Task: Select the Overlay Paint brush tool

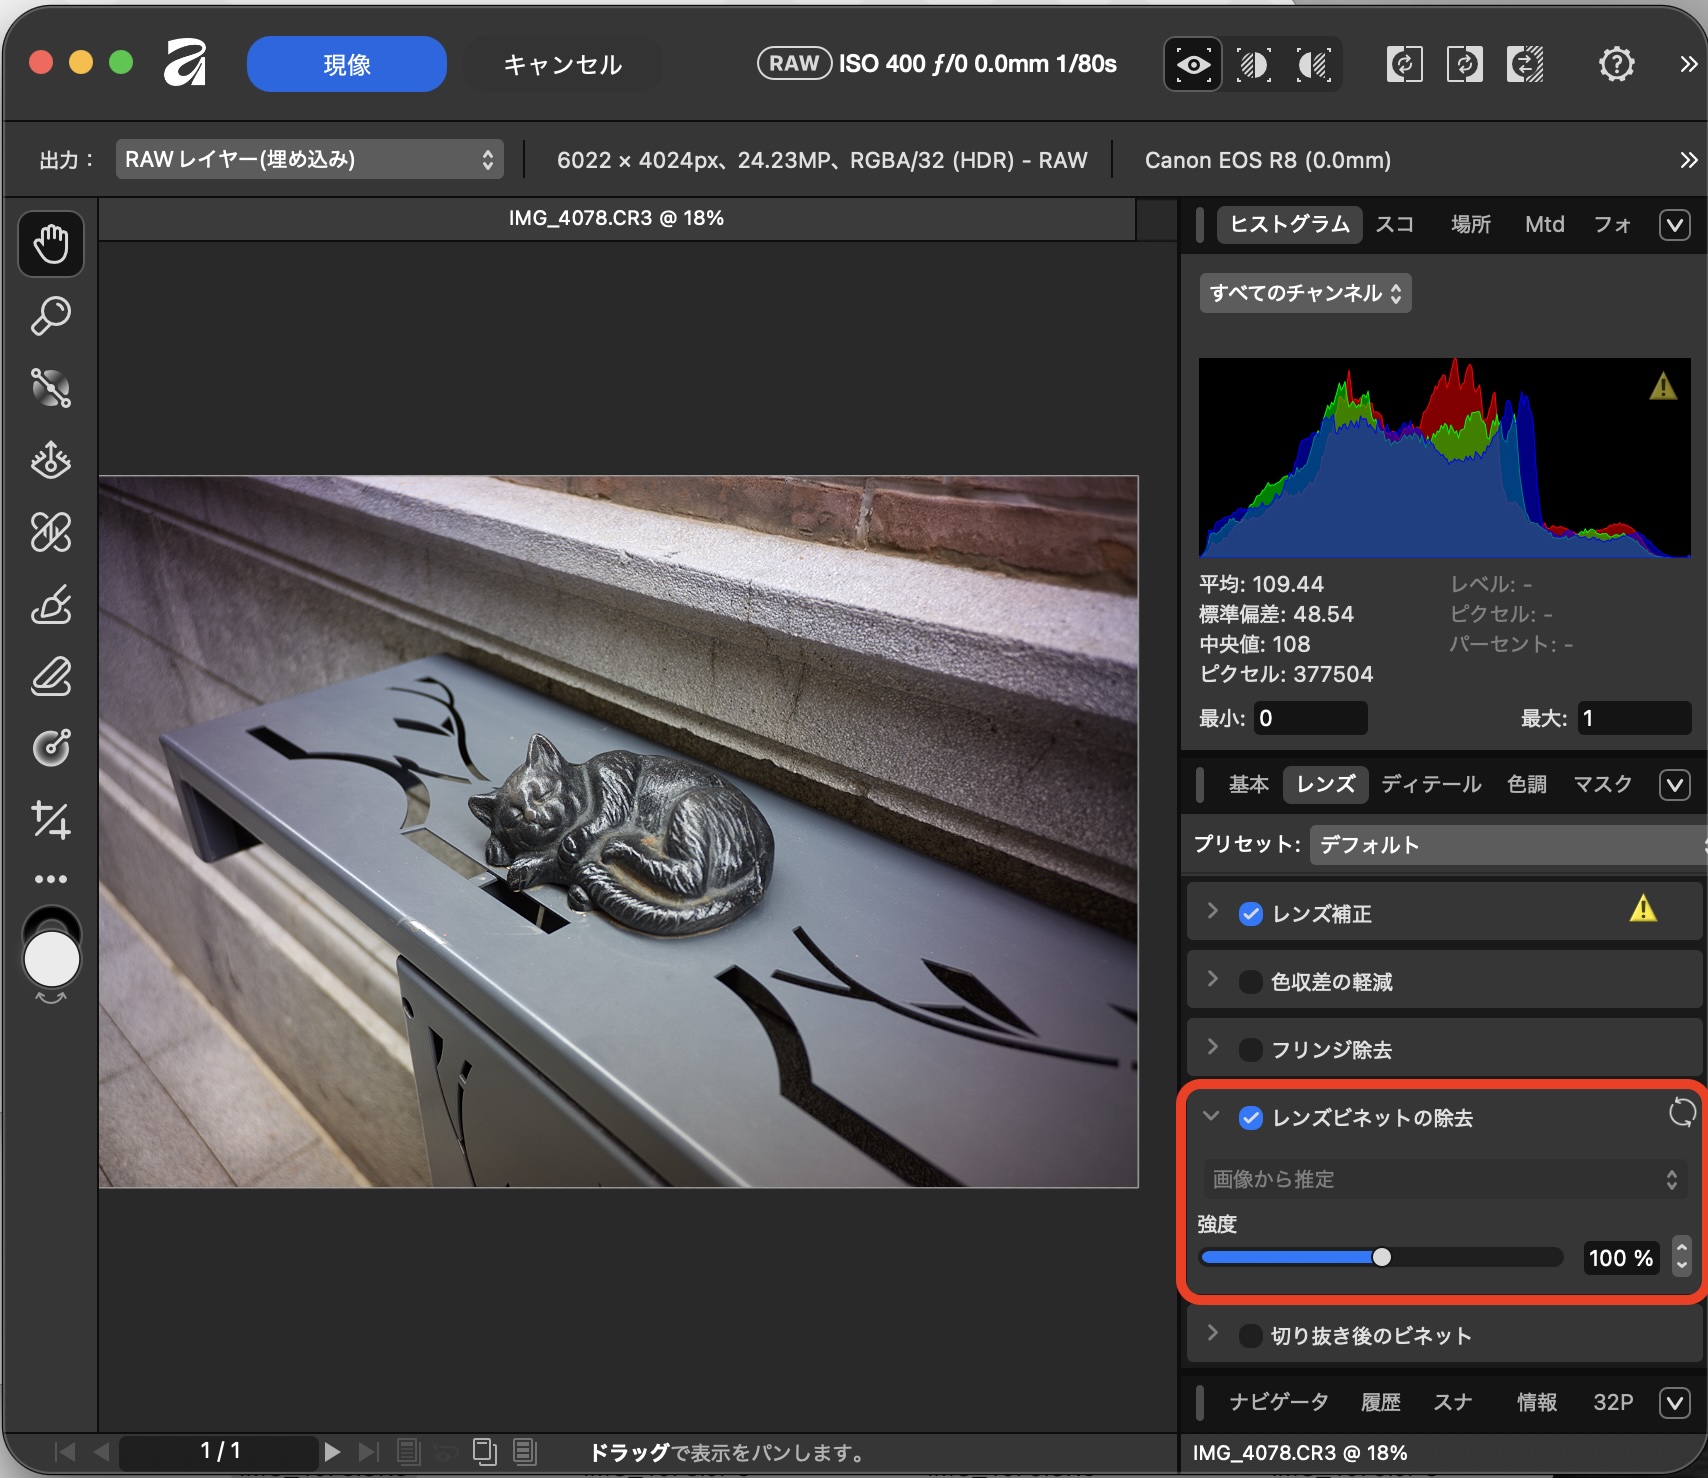Action: (x=50, y=604)
